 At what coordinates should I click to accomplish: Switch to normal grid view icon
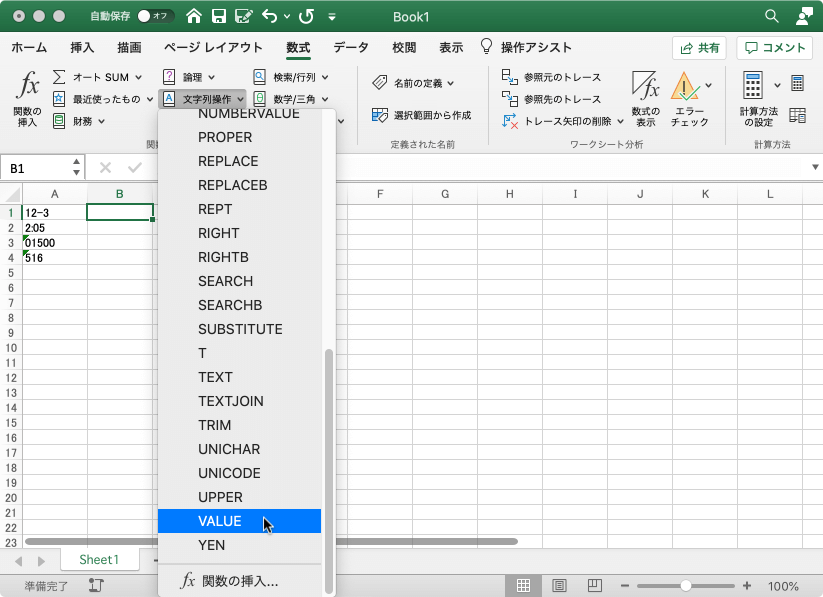click(523, 585)
